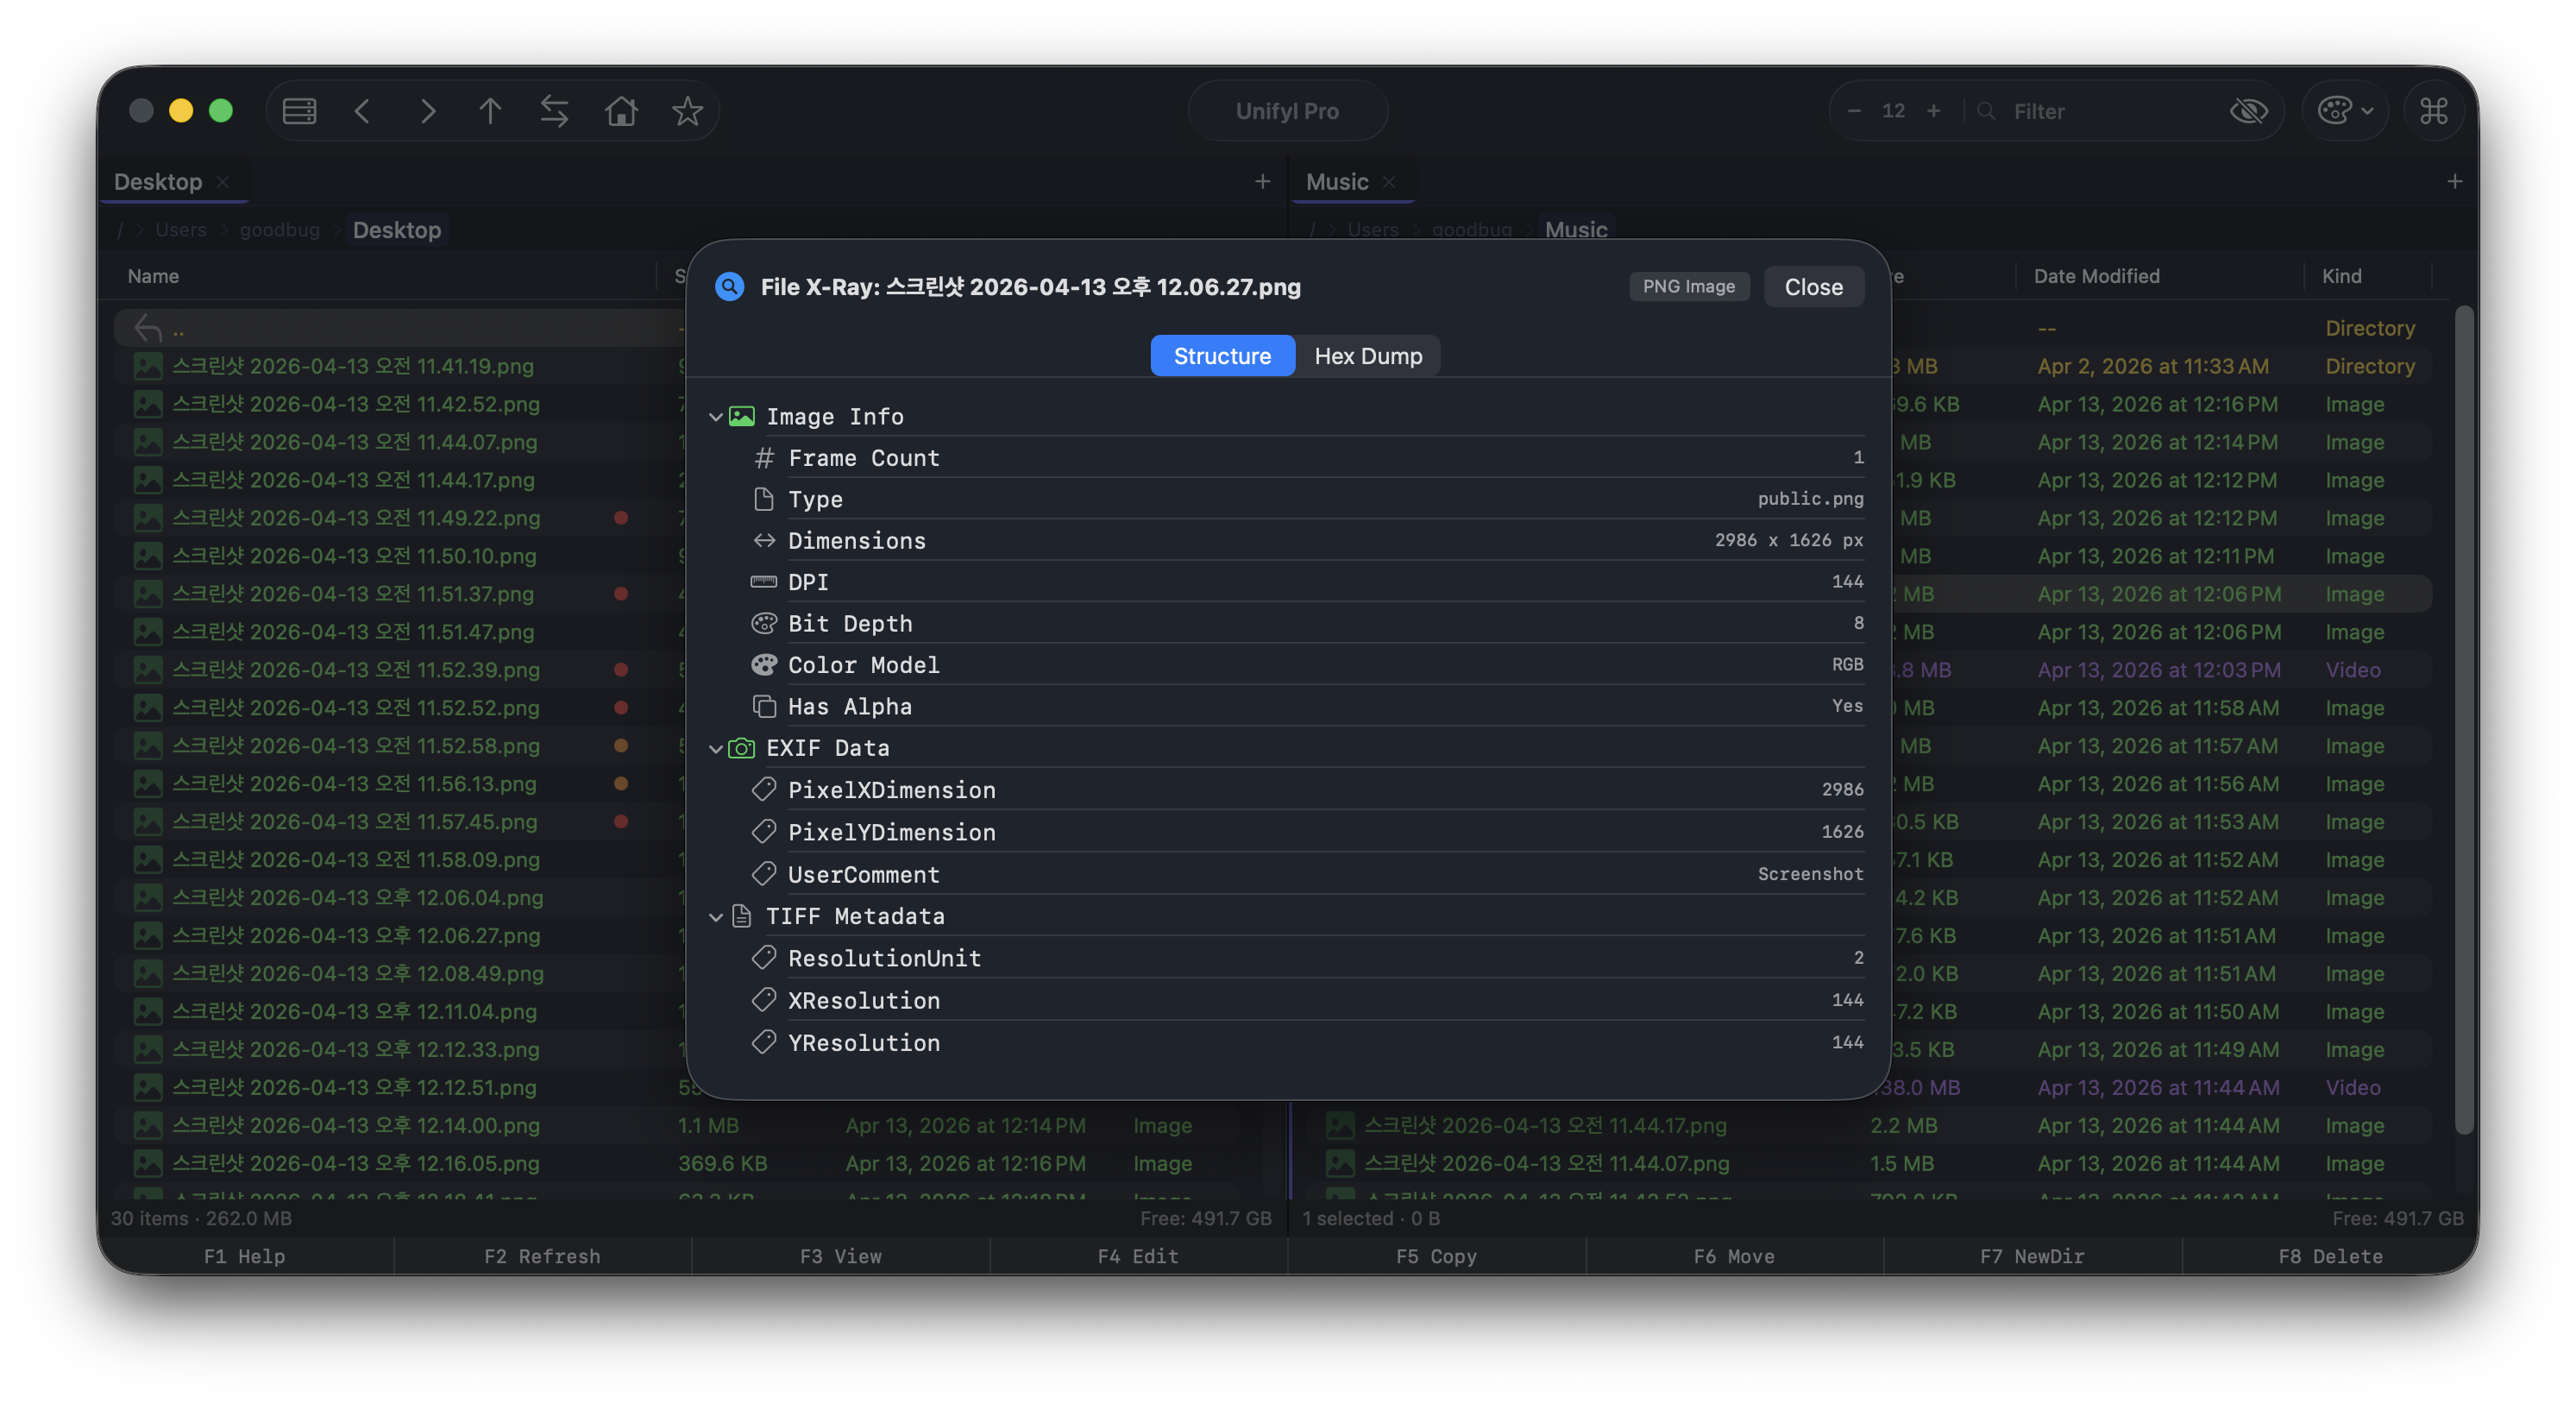Viewport: 2576px width, 1403px height.
Task: Collapse the TIFF Metadata section
Action: point(716,917)
